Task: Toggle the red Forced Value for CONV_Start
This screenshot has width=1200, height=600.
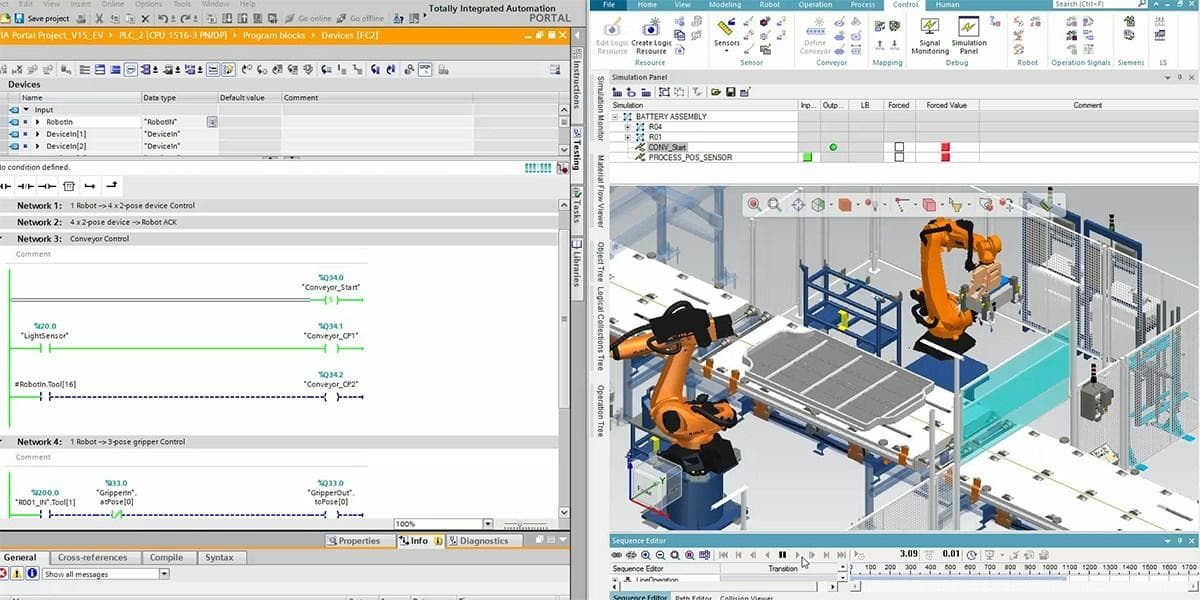Action: [945, 147]
